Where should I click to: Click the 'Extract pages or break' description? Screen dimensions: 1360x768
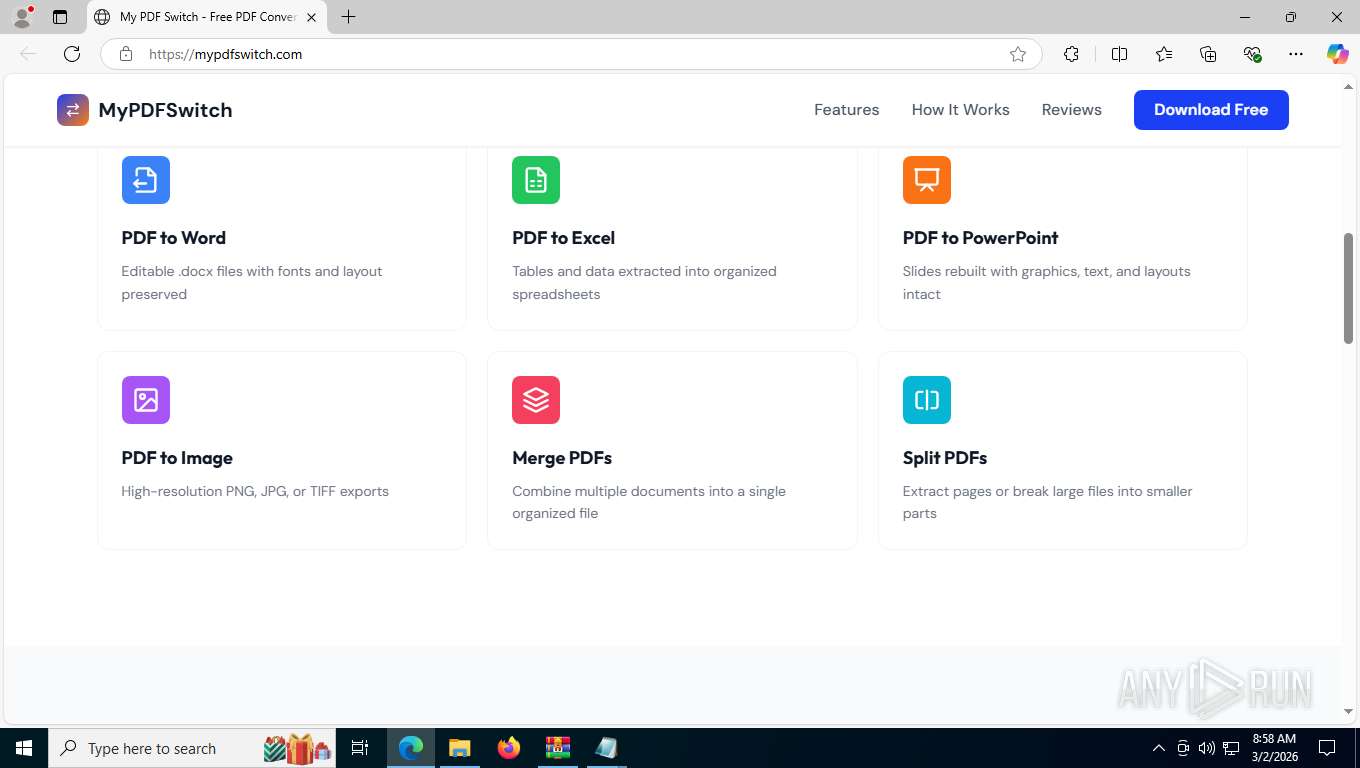click(x=1048, y=502)
